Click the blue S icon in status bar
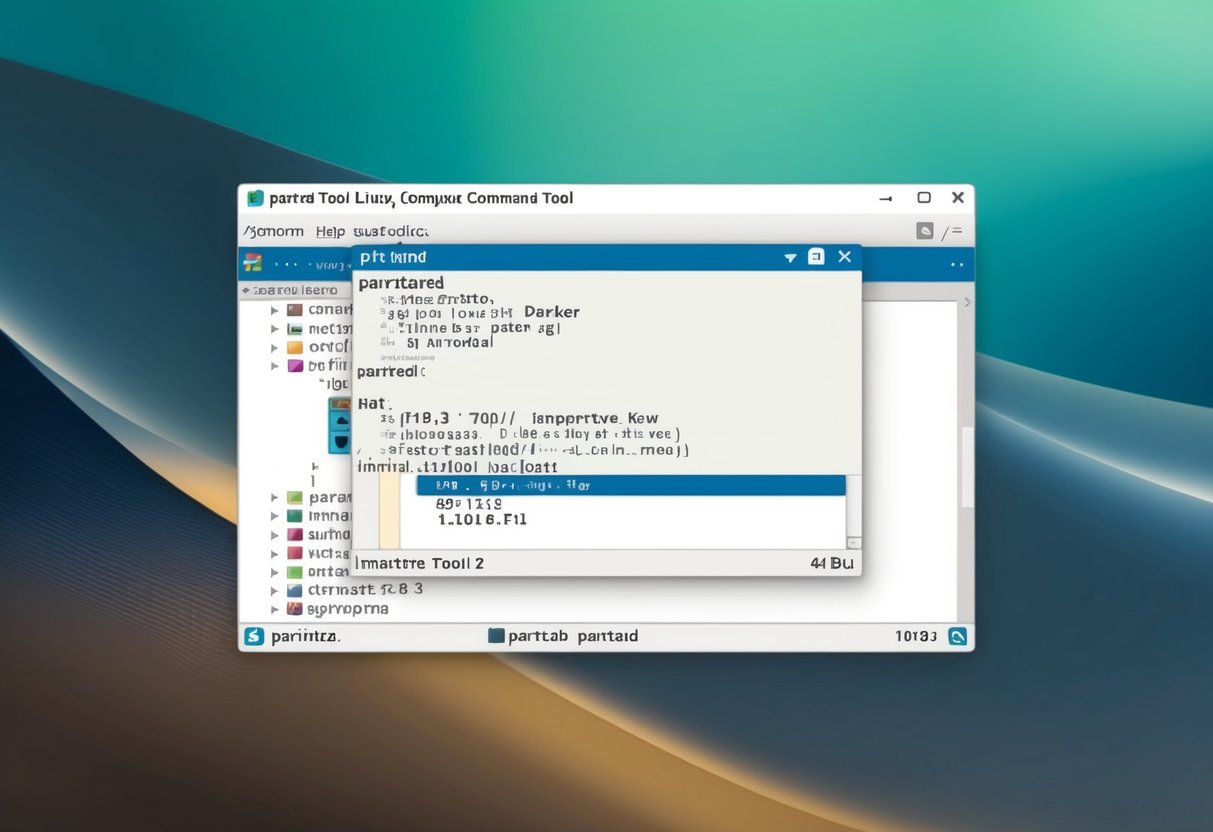 pos(254,636)
